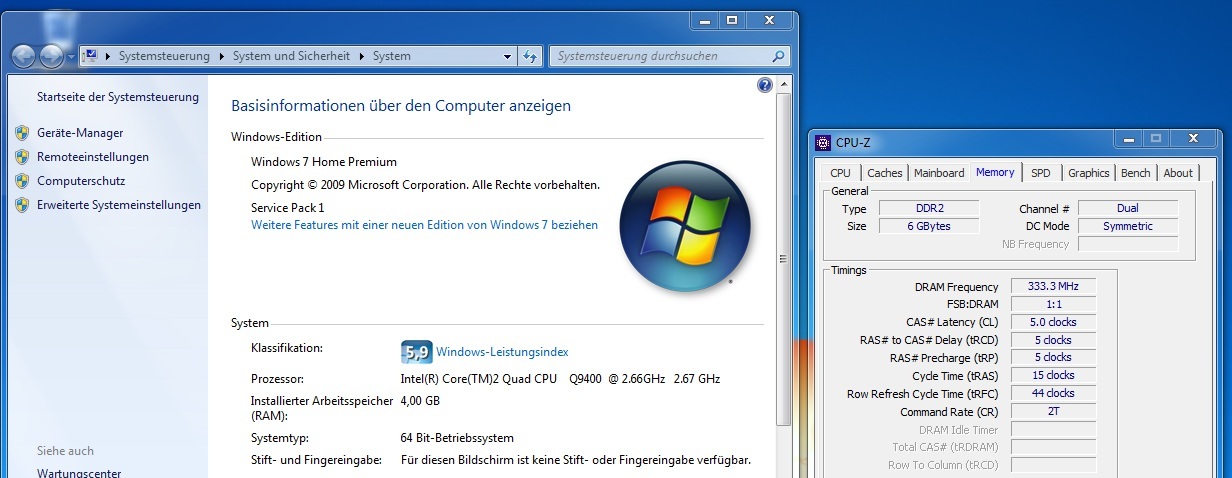The height and width of the screenshot is (478, 1232).
Task: Click the 333.3 MHz DRAM Frequency value
Action: 1053,287
